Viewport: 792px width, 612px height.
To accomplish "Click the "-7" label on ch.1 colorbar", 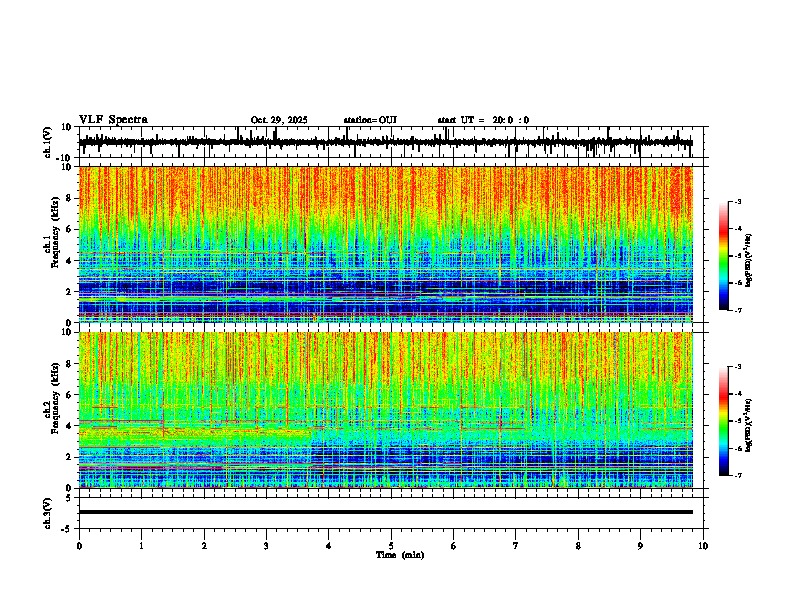I will (737, 310).
